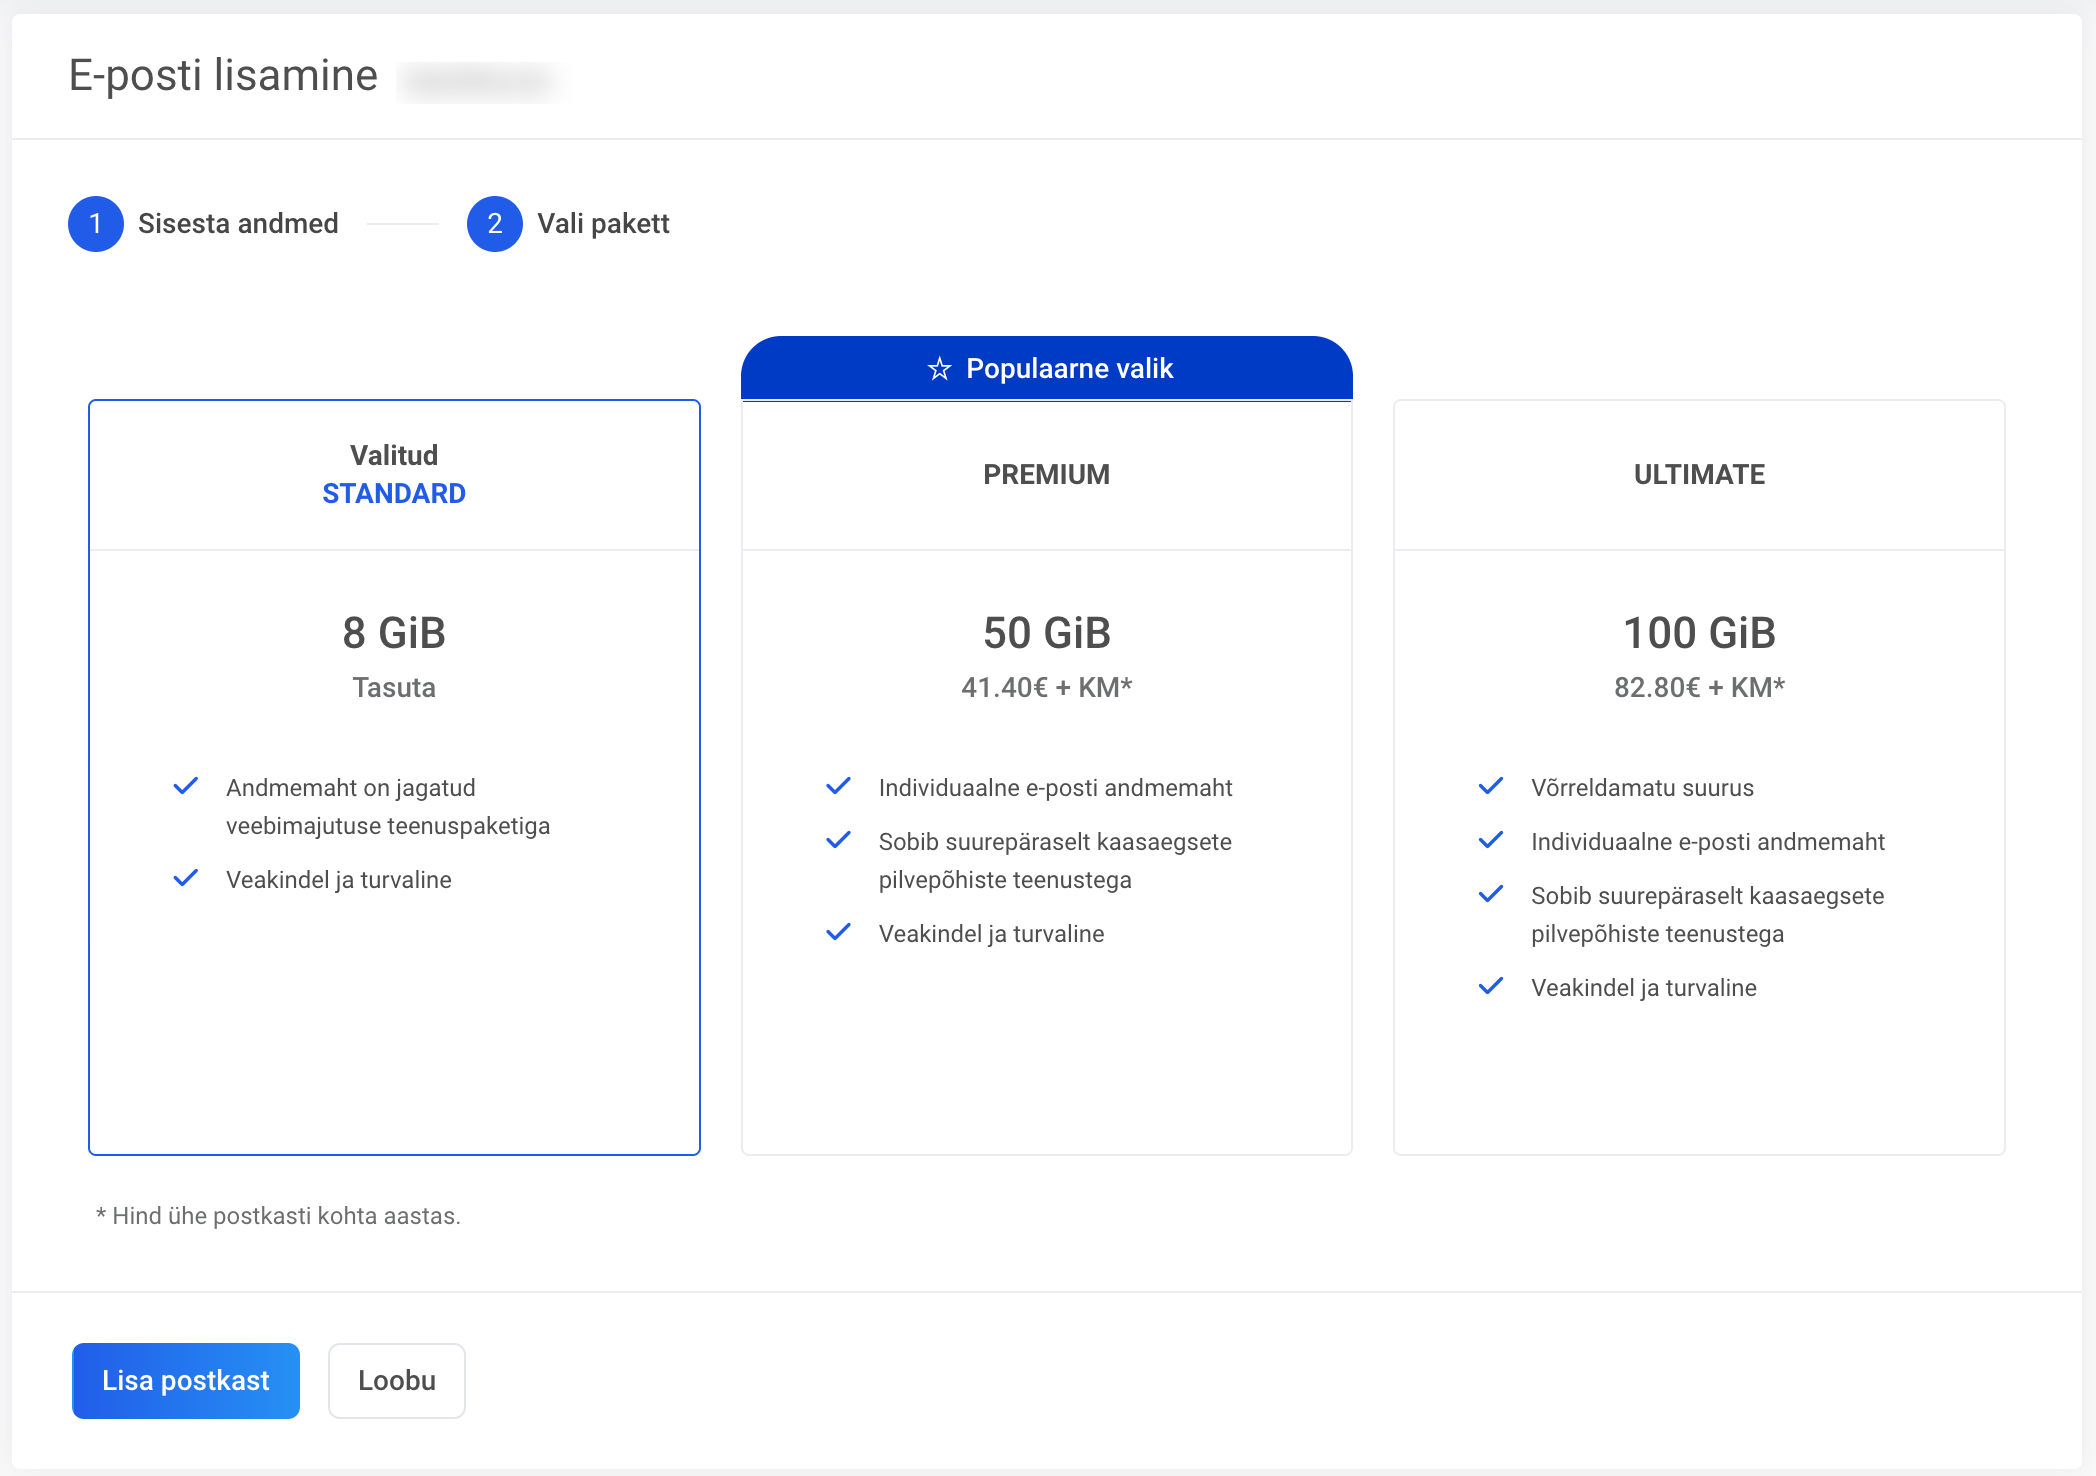The height and width of the screenshot is (1476, 2096).
Task: Click the Sisesta andmed step label
Action: (238, 224)
